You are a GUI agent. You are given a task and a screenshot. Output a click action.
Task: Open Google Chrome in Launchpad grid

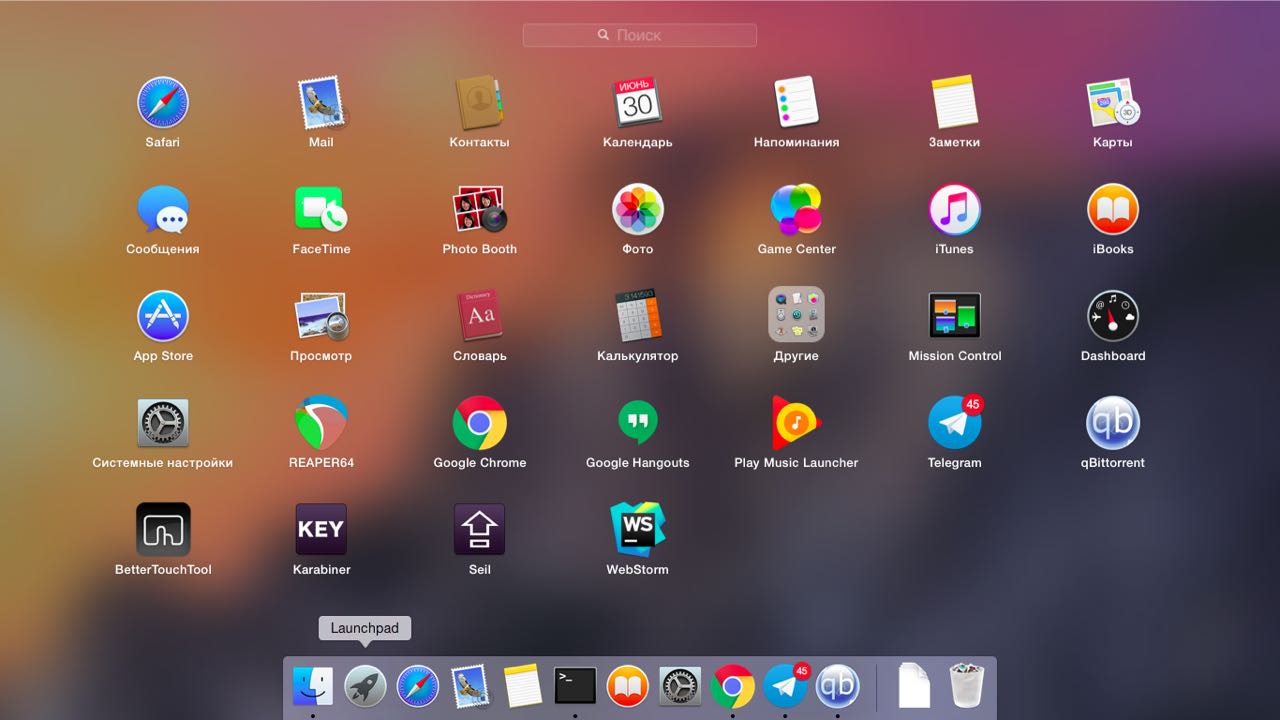pyautogui.click(x=479, y=424)
